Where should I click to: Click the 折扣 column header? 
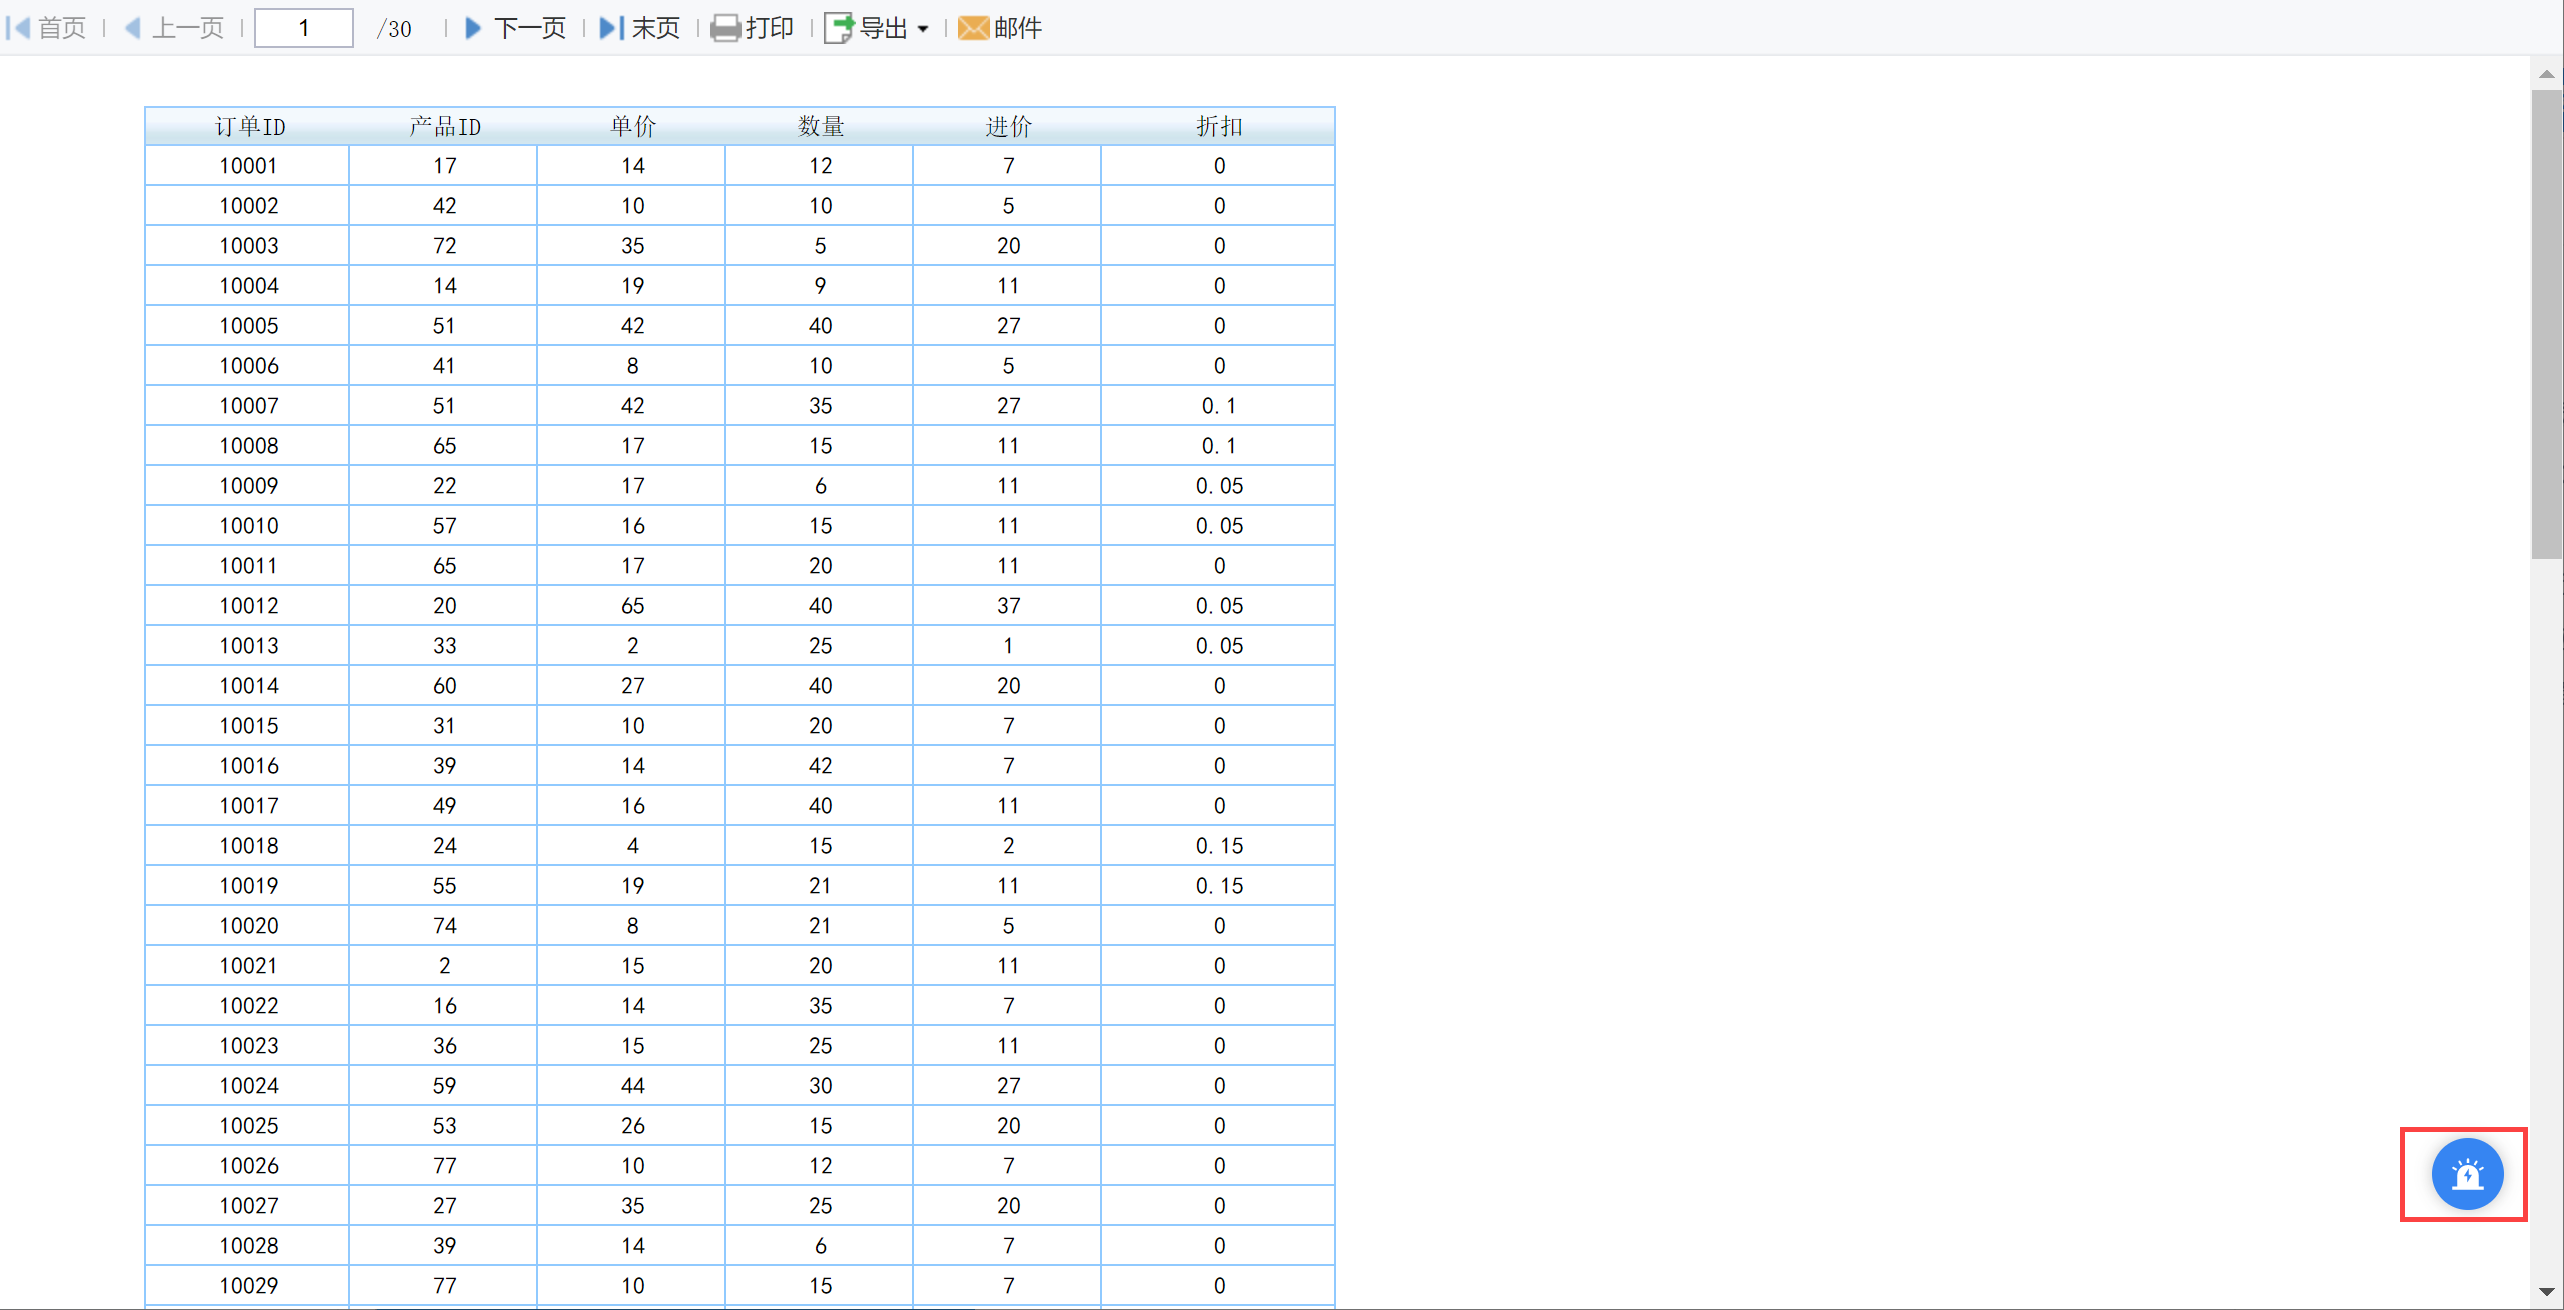click(1218, 127)
